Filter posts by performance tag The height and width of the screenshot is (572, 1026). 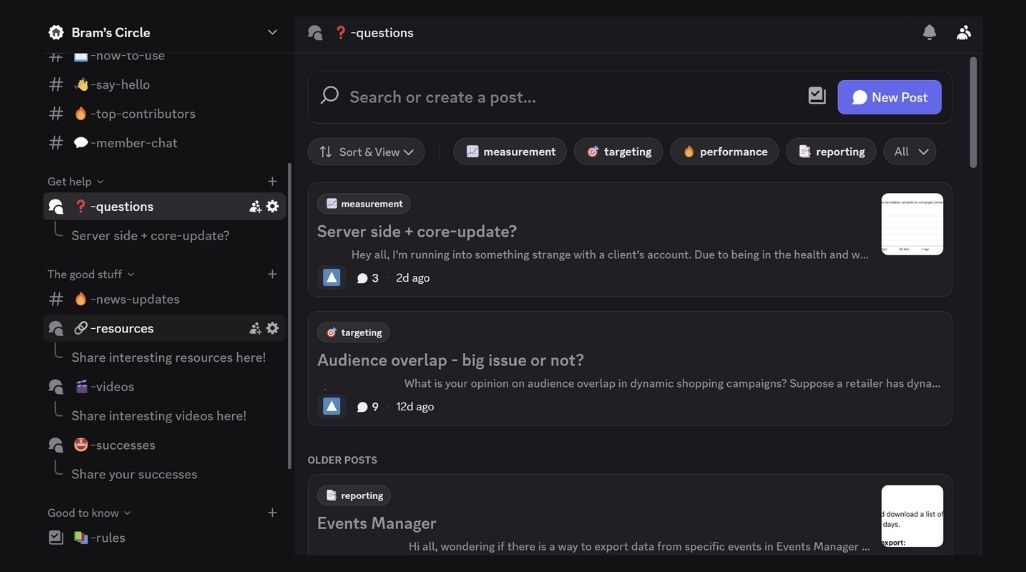[724, 152]
